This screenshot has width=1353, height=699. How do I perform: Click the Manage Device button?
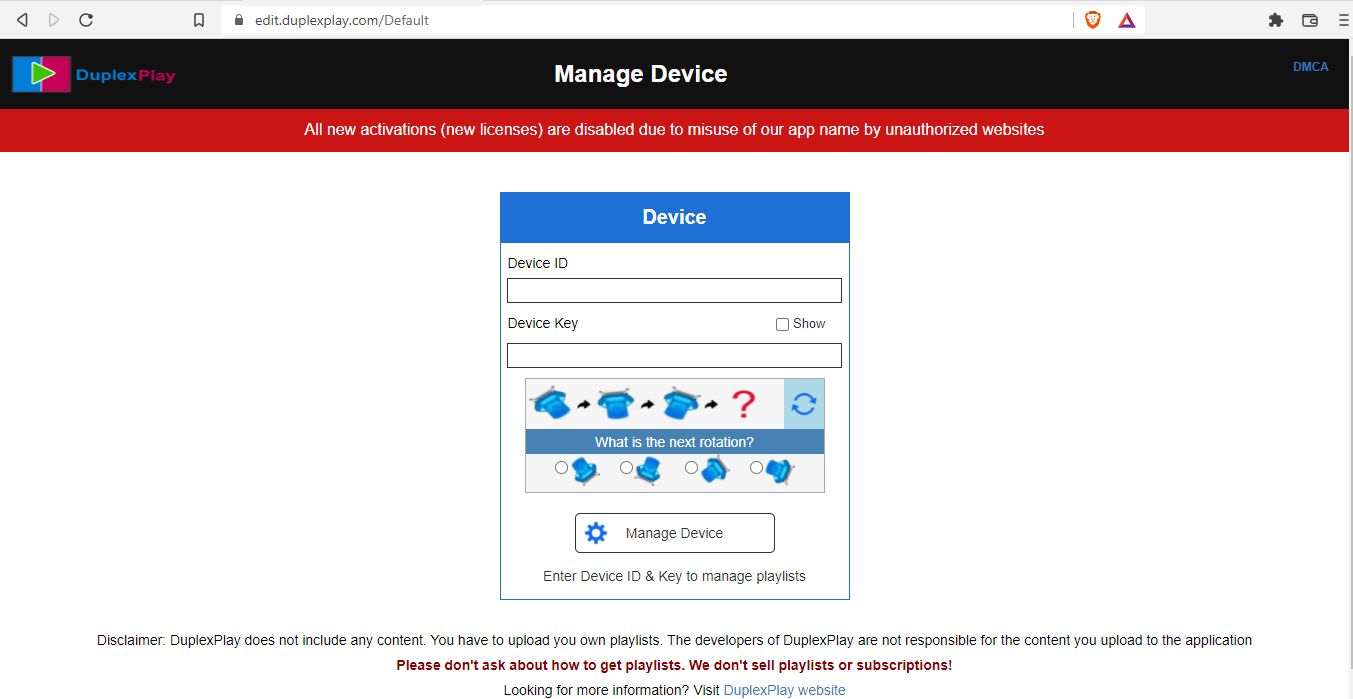pyautogui.click(x=674, y=533)
